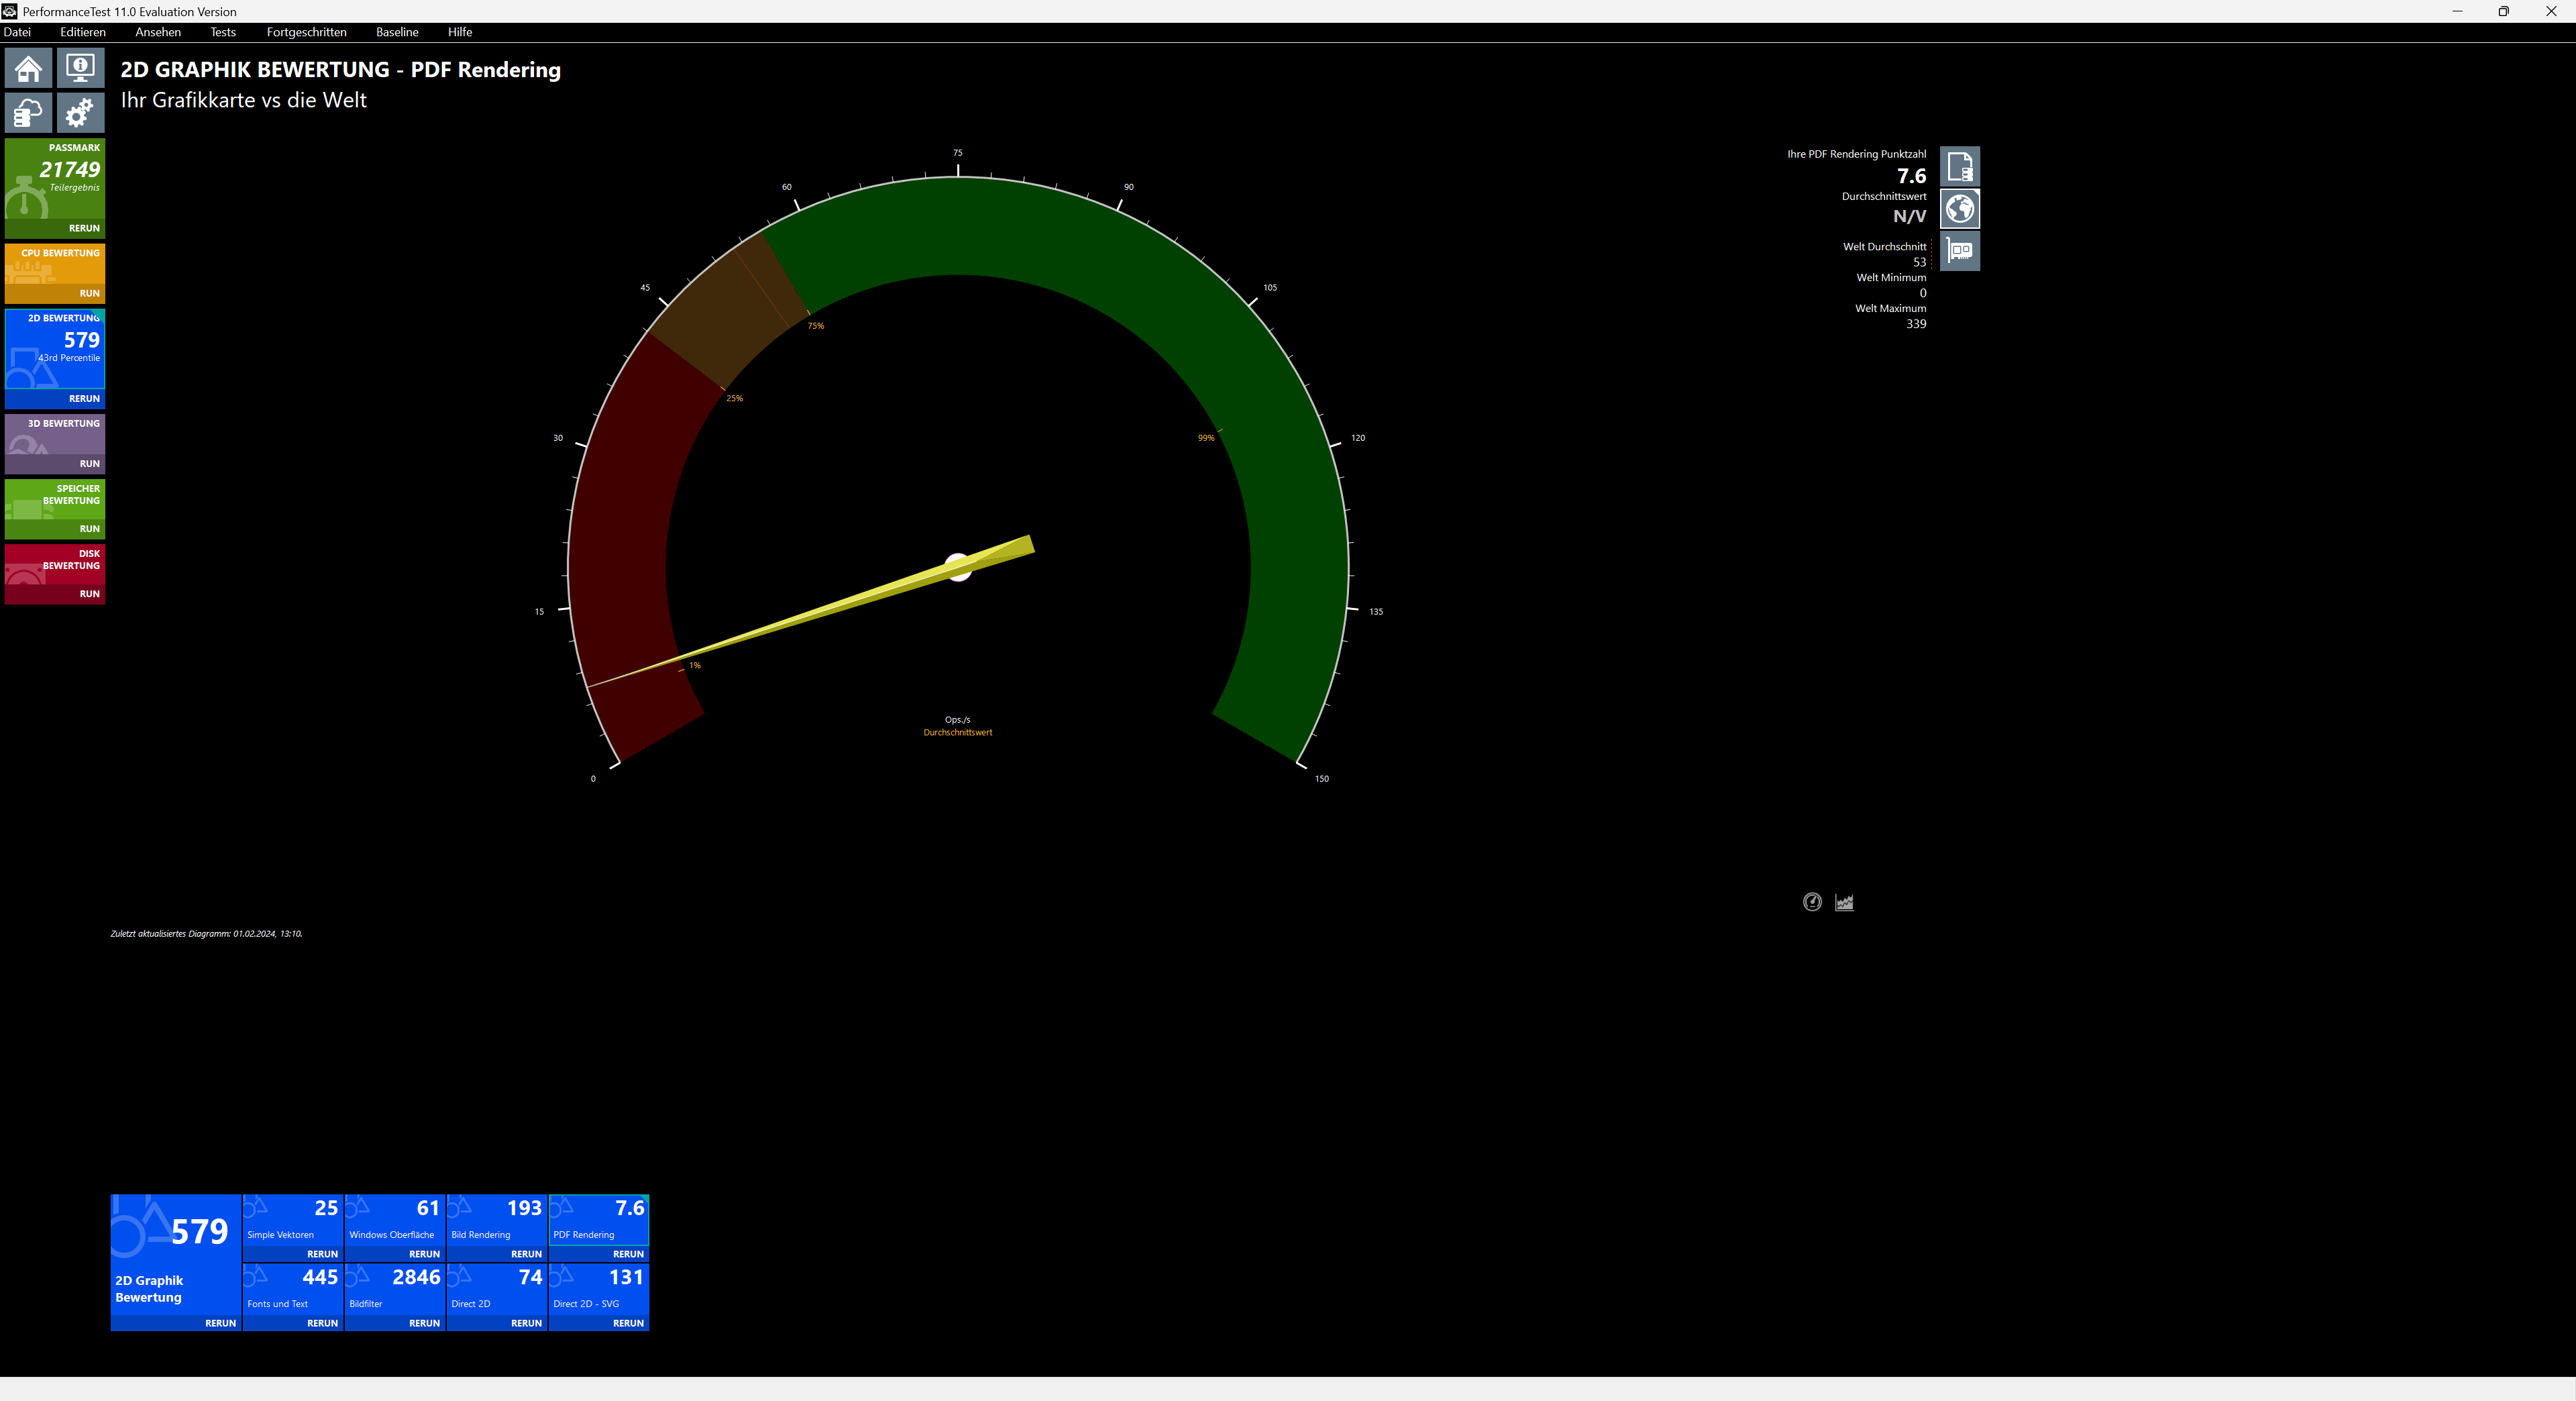Open system information monitor icon
The image size is (2576, 1401).
(80, 69)
